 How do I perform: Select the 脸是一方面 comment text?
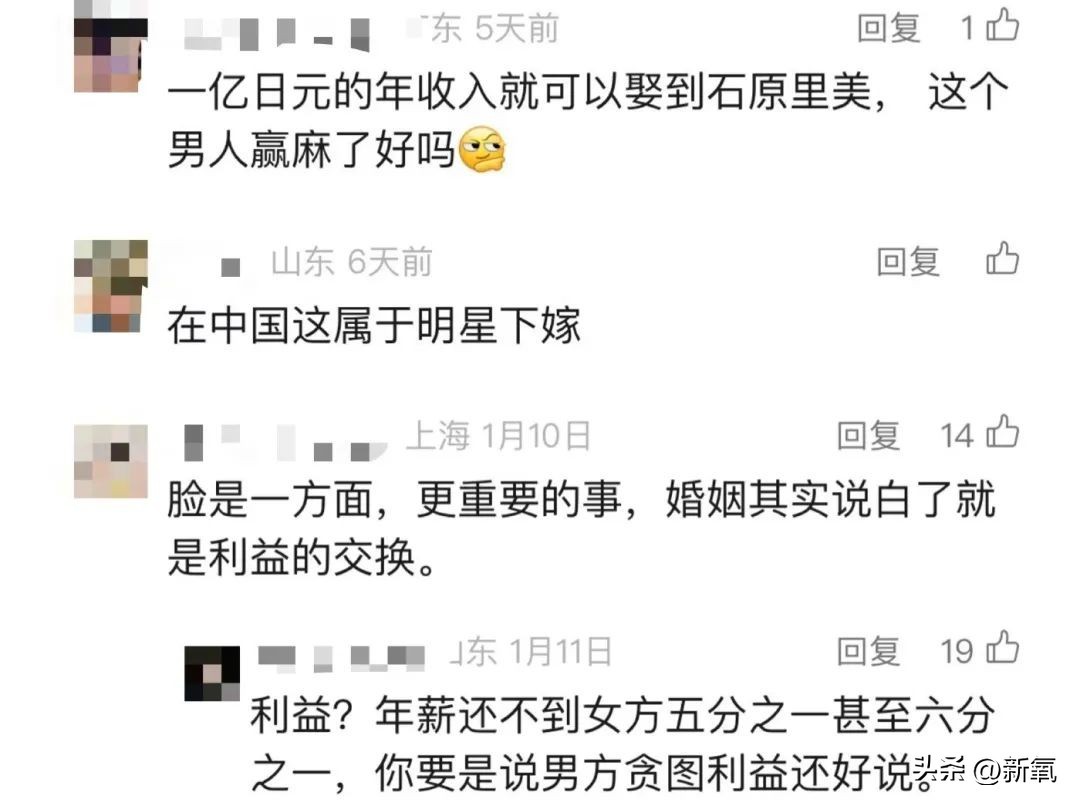click(581, 528)
